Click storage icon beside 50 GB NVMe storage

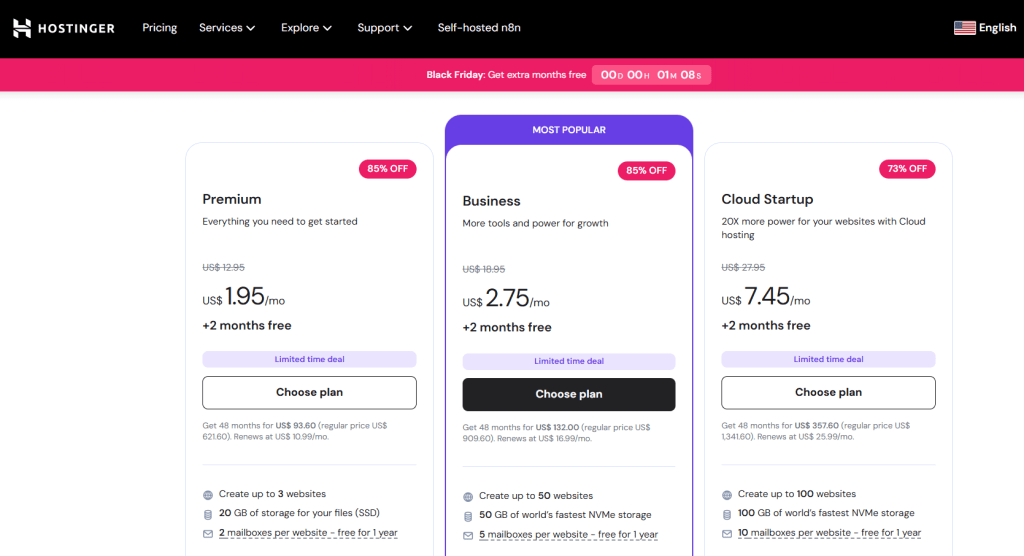(x=468, y=516)
